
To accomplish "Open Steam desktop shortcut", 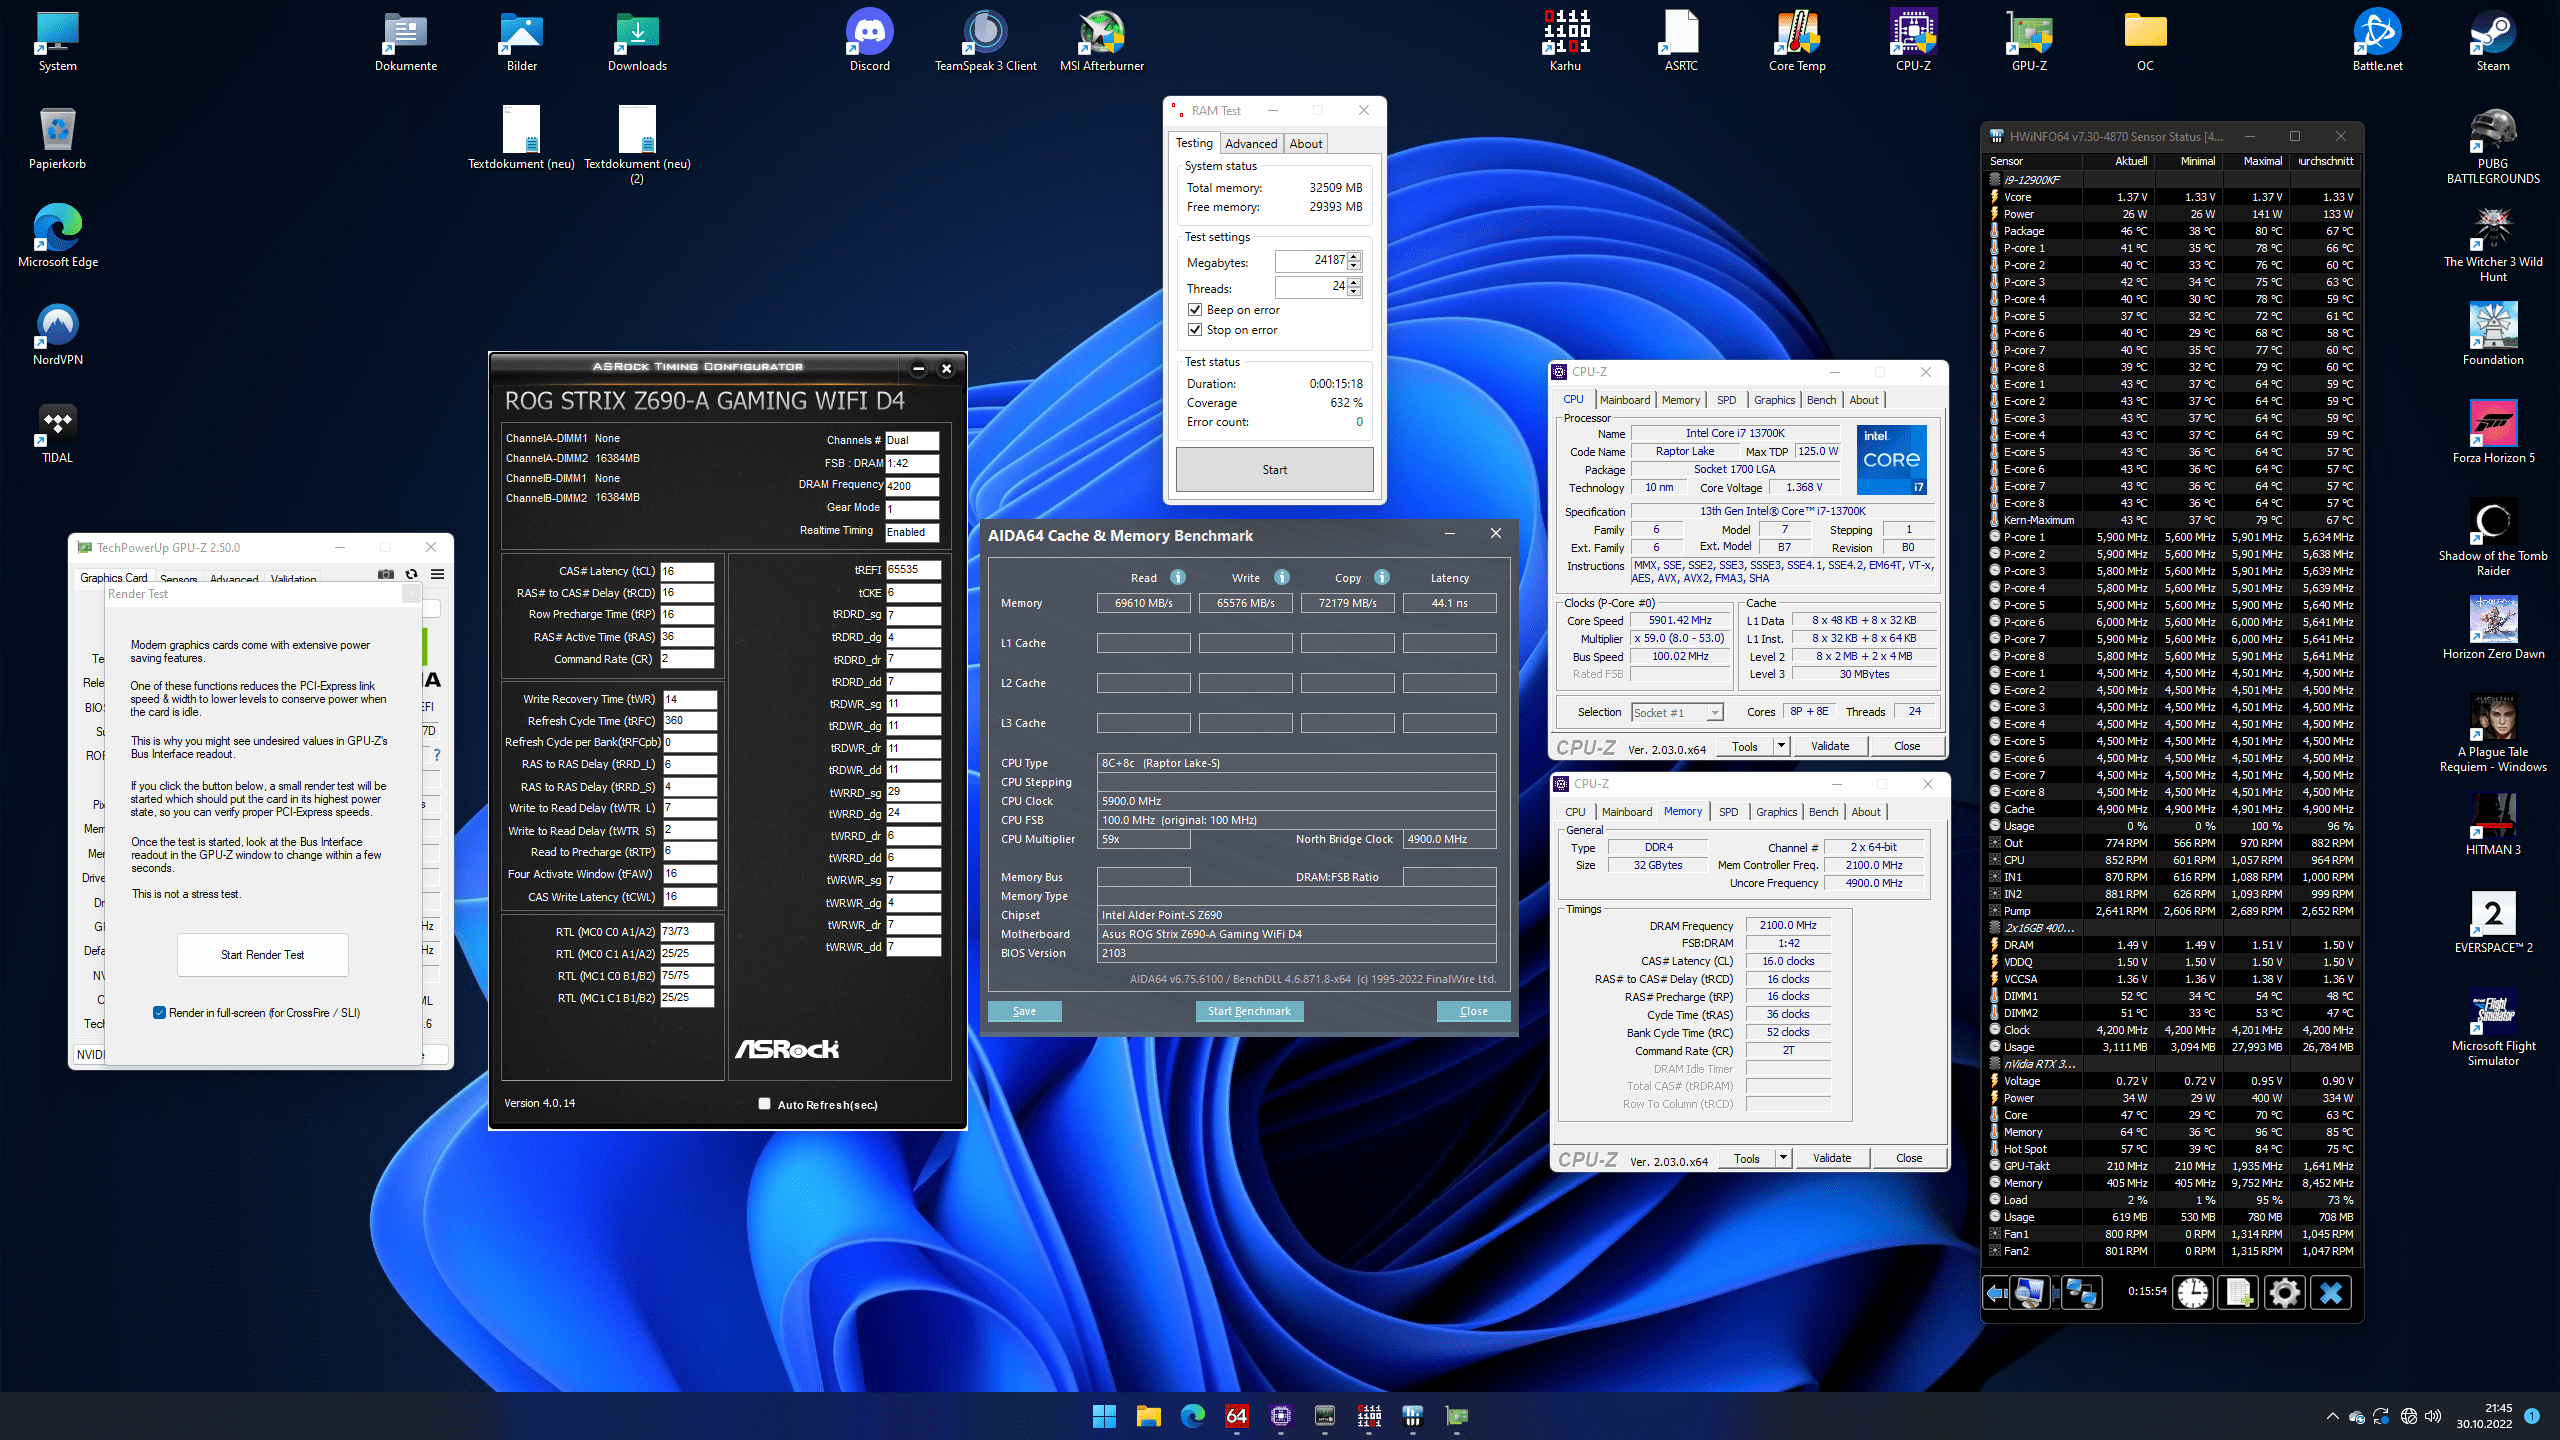I will coord(2493,41).
